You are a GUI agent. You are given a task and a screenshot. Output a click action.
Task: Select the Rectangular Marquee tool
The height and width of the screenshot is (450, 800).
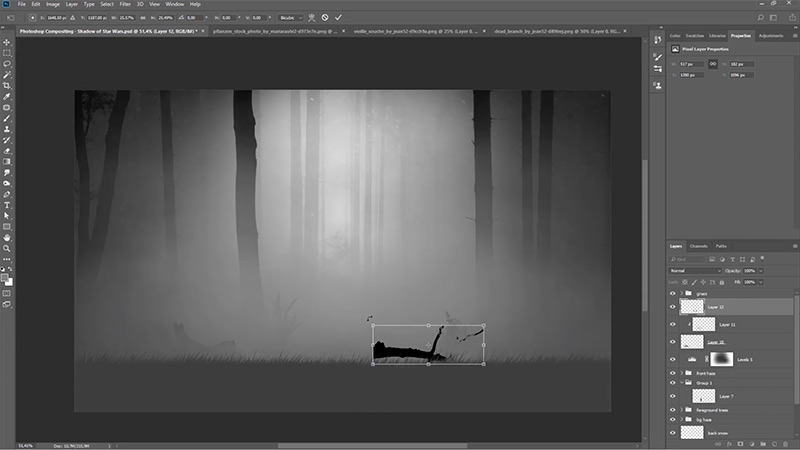click(7, 53)
